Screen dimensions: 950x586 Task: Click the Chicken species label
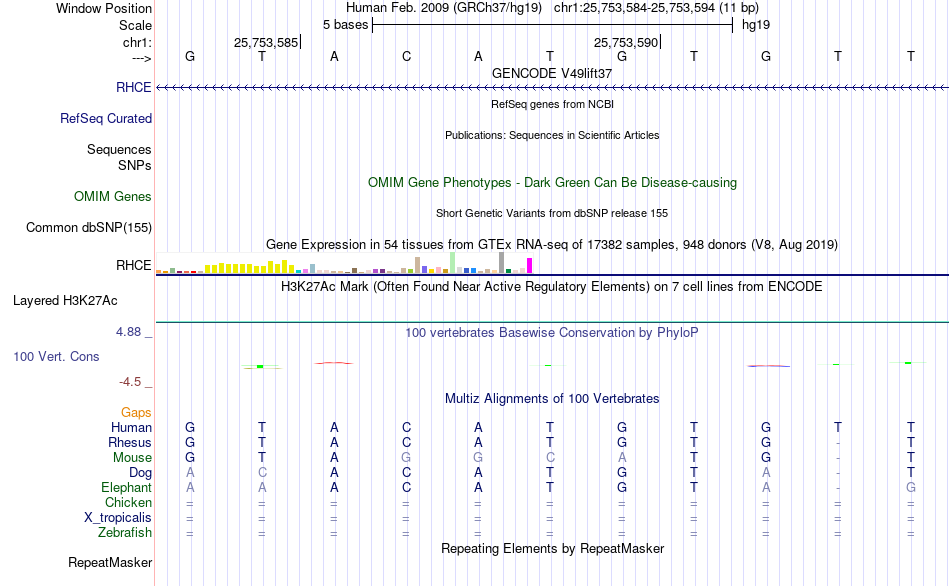tap(128, 502)
